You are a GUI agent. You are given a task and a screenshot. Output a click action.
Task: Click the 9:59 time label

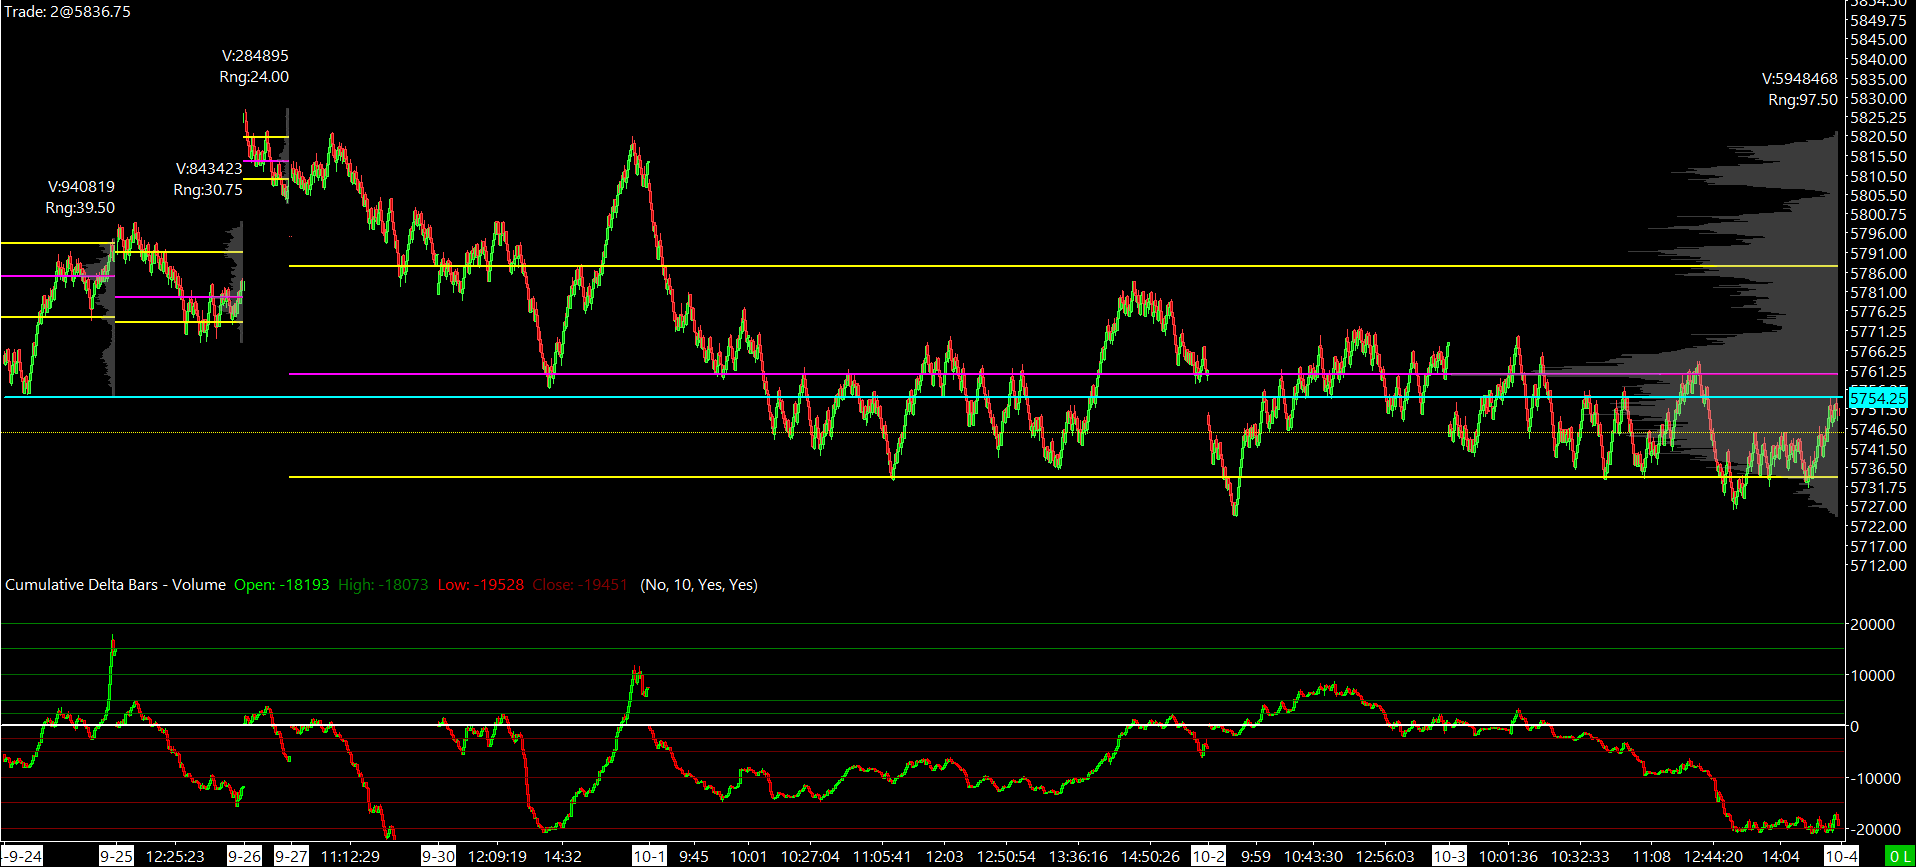[1256, 856]
